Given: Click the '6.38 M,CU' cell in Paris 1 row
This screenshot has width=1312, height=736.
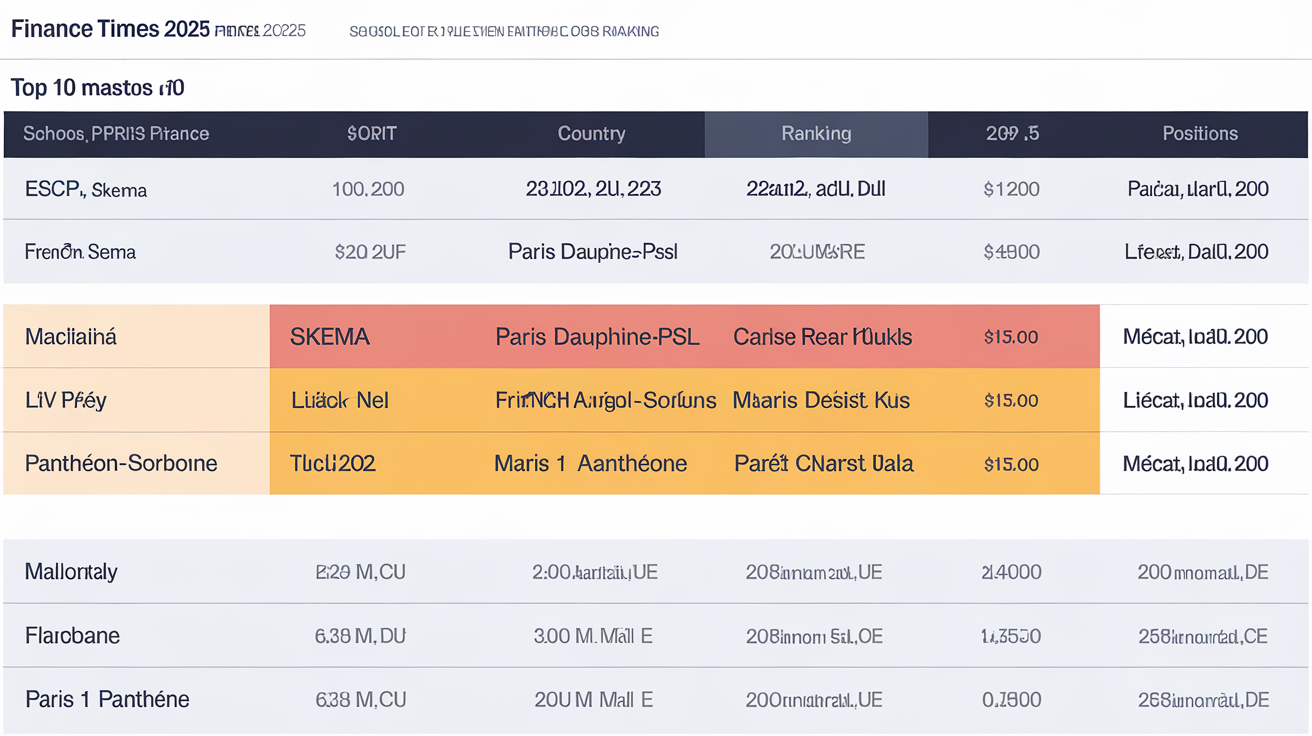Looking at the screenshot, I should 361,700.
